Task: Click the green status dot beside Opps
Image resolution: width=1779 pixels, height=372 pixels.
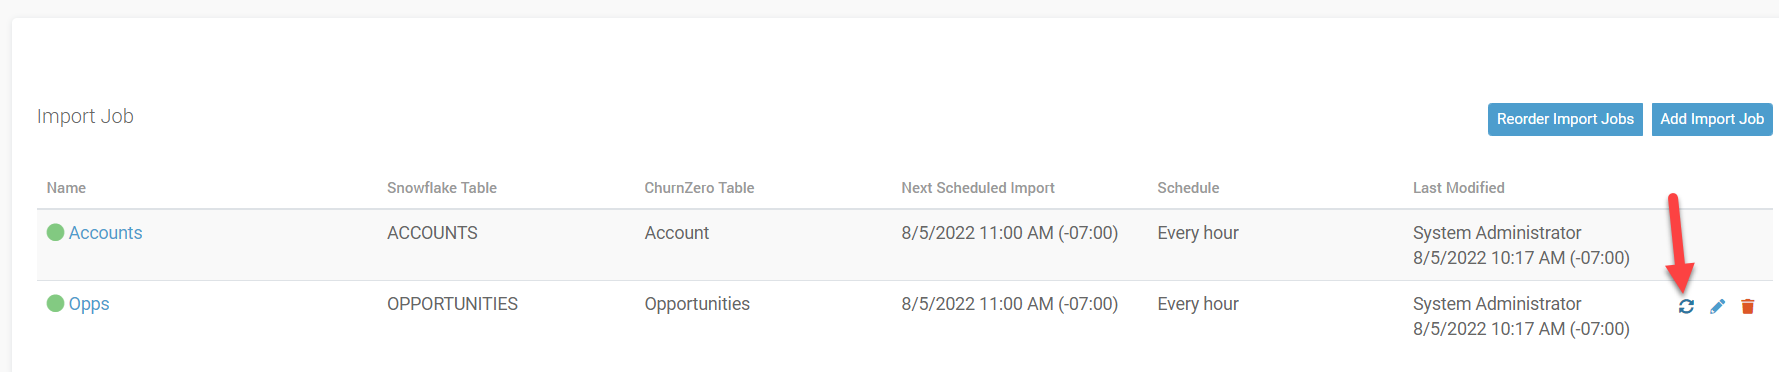Action: (x=55, y=303)
